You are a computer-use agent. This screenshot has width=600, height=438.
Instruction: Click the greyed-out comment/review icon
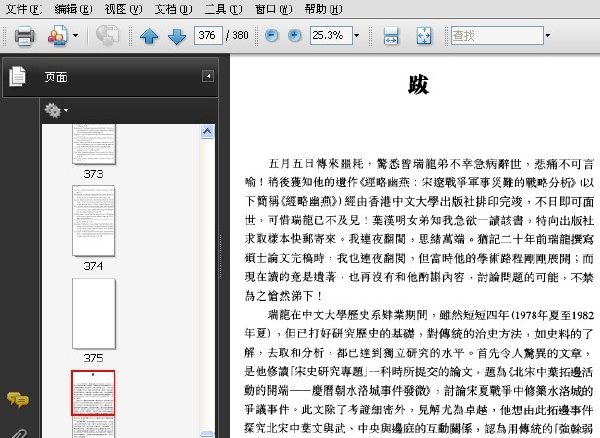(107, 36)
